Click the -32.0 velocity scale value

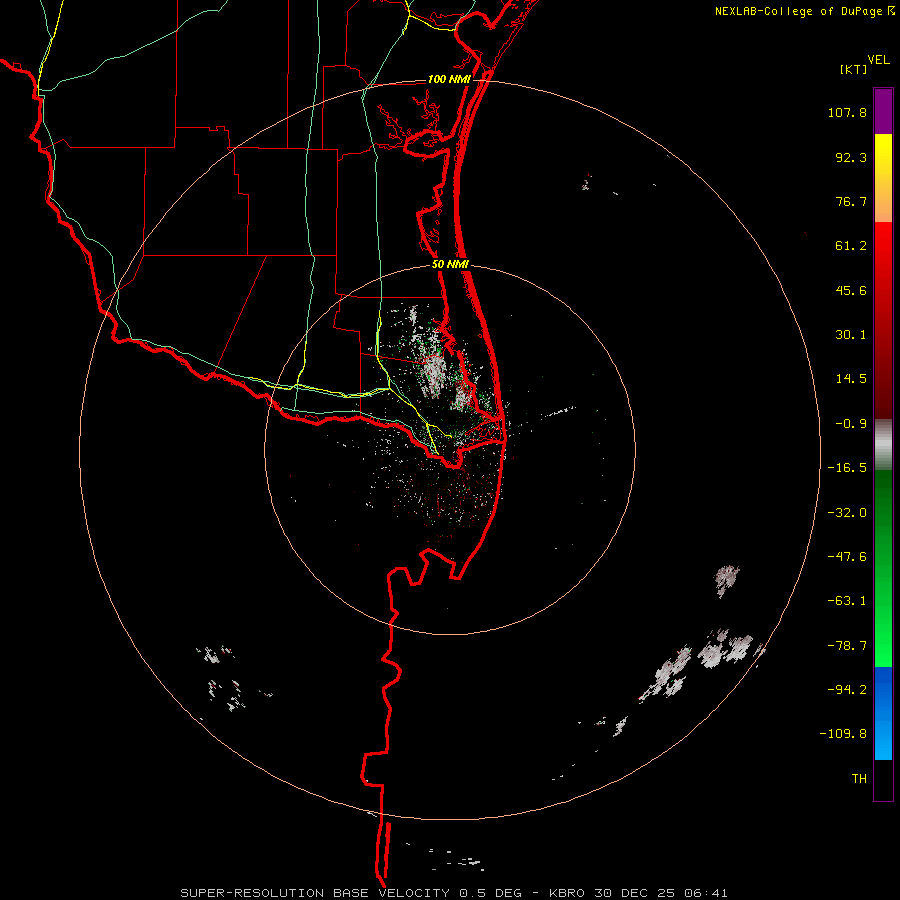coord(847,513)
